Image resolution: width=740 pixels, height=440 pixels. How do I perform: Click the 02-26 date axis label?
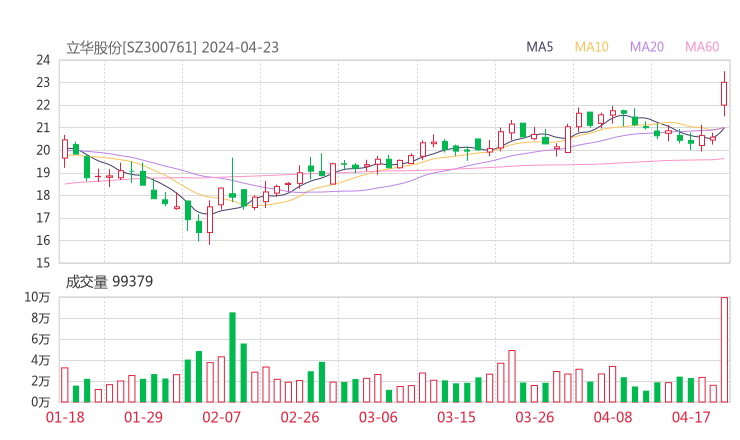[300, 417]
